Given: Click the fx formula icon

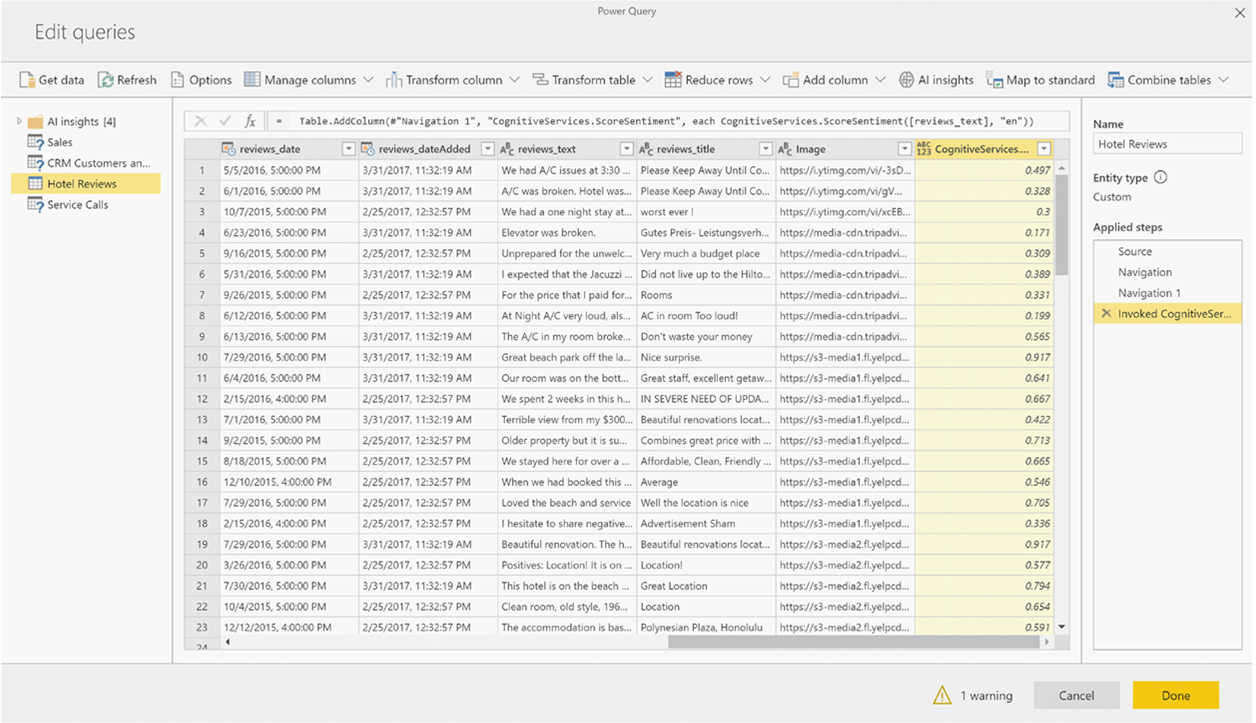Looking at the screenshot, I should click(x=250, y=121).
